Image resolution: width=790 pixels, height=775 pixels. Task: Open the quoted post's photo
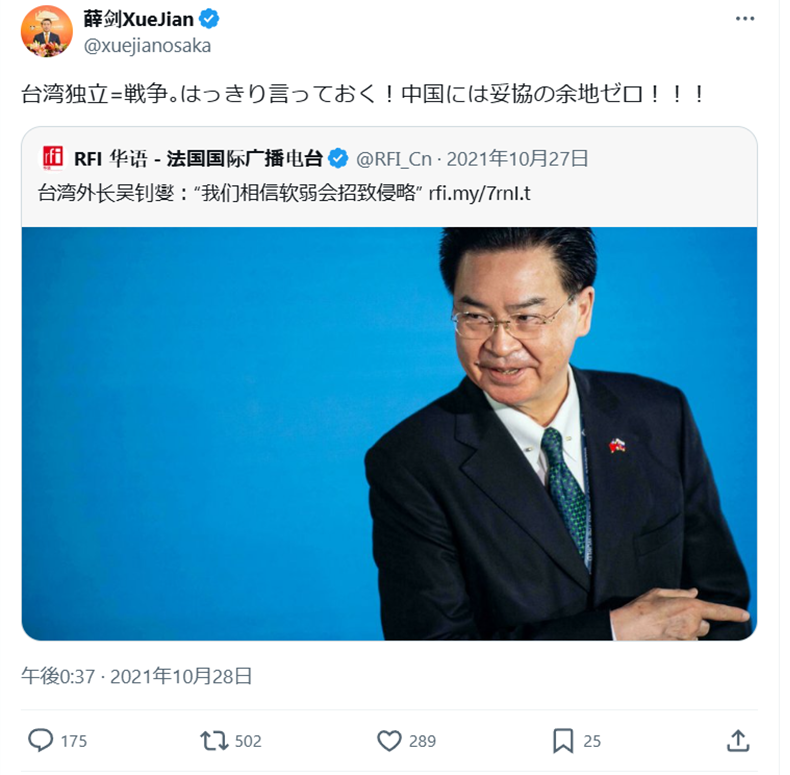tap(389, 433)
